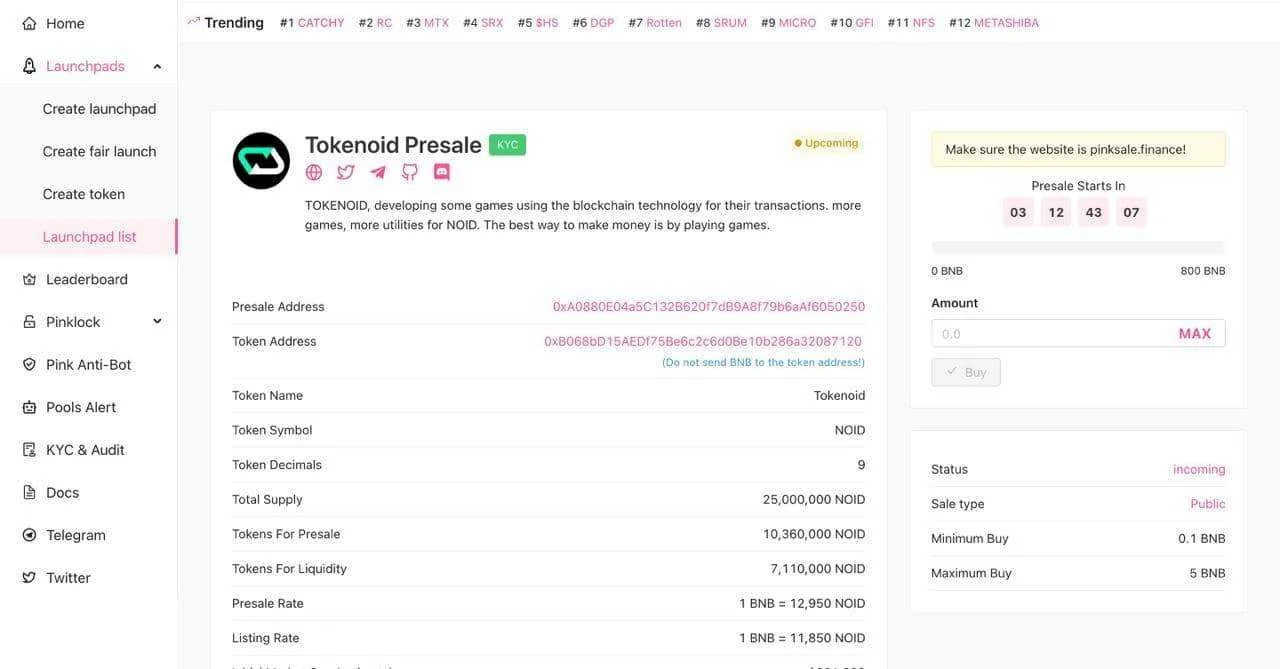Open trending token #10 GFI

coord(852,23)
